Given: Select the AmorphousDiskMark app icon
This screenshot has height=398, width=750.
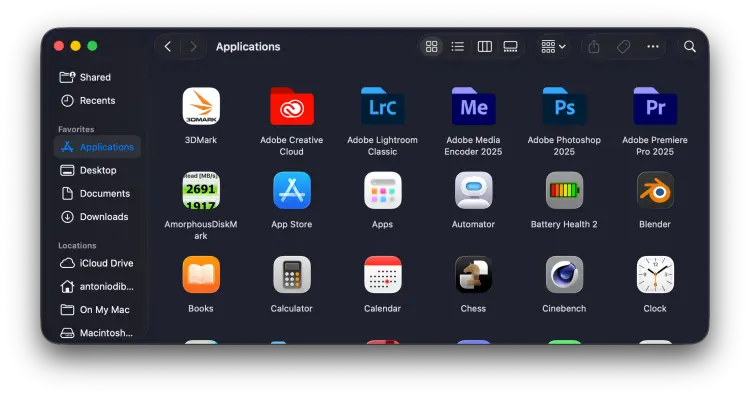Looking at the screenshot, I should click(x=201, y=190).
